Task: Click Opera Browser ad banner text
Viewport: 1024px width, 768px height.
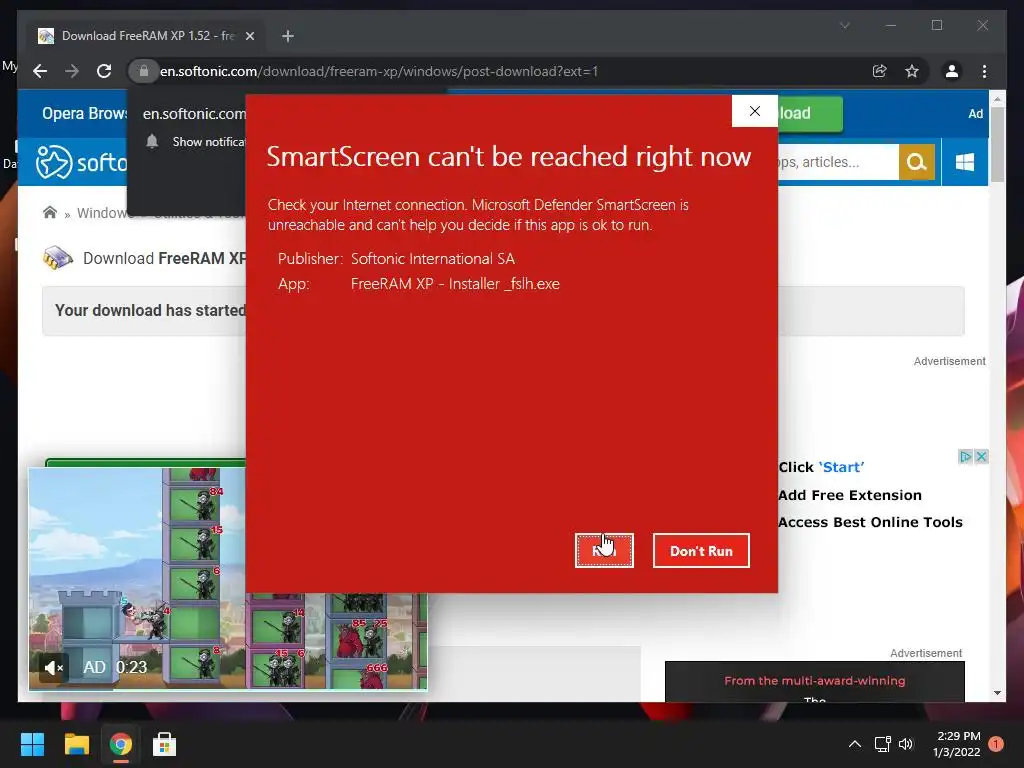Action: pyautogui.click(x=84, y=114)
